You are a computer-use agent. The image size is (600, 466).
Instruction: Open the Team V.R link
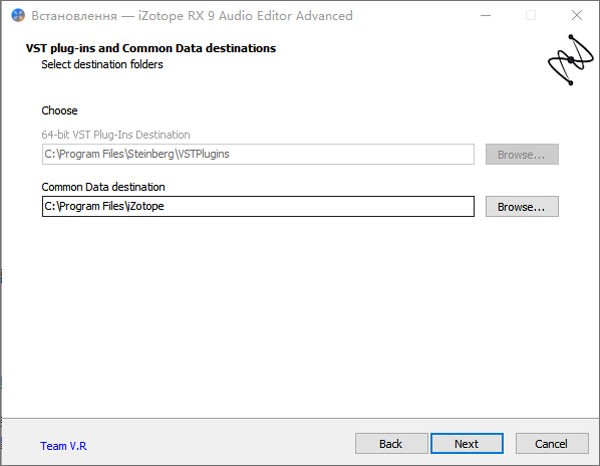coord(64,446)
